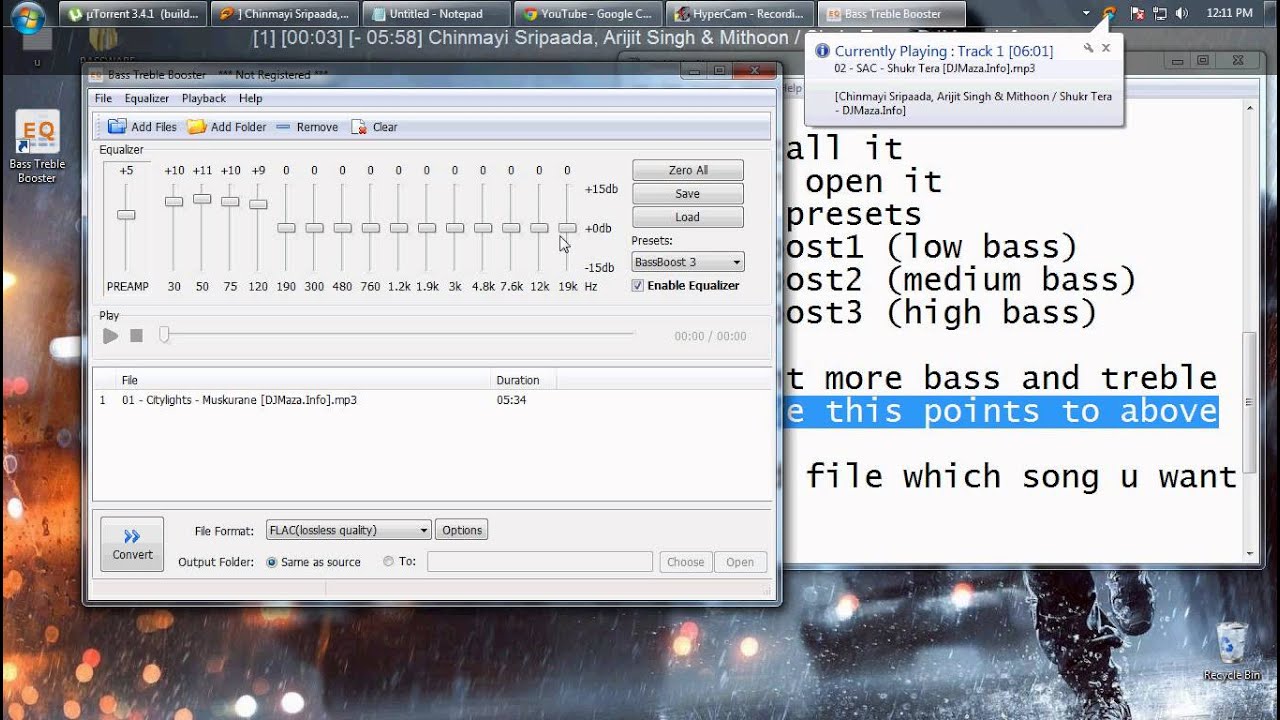1280x720 pixels.
Task: Click the Open output folder button
Action: click(x=740, y=562)
